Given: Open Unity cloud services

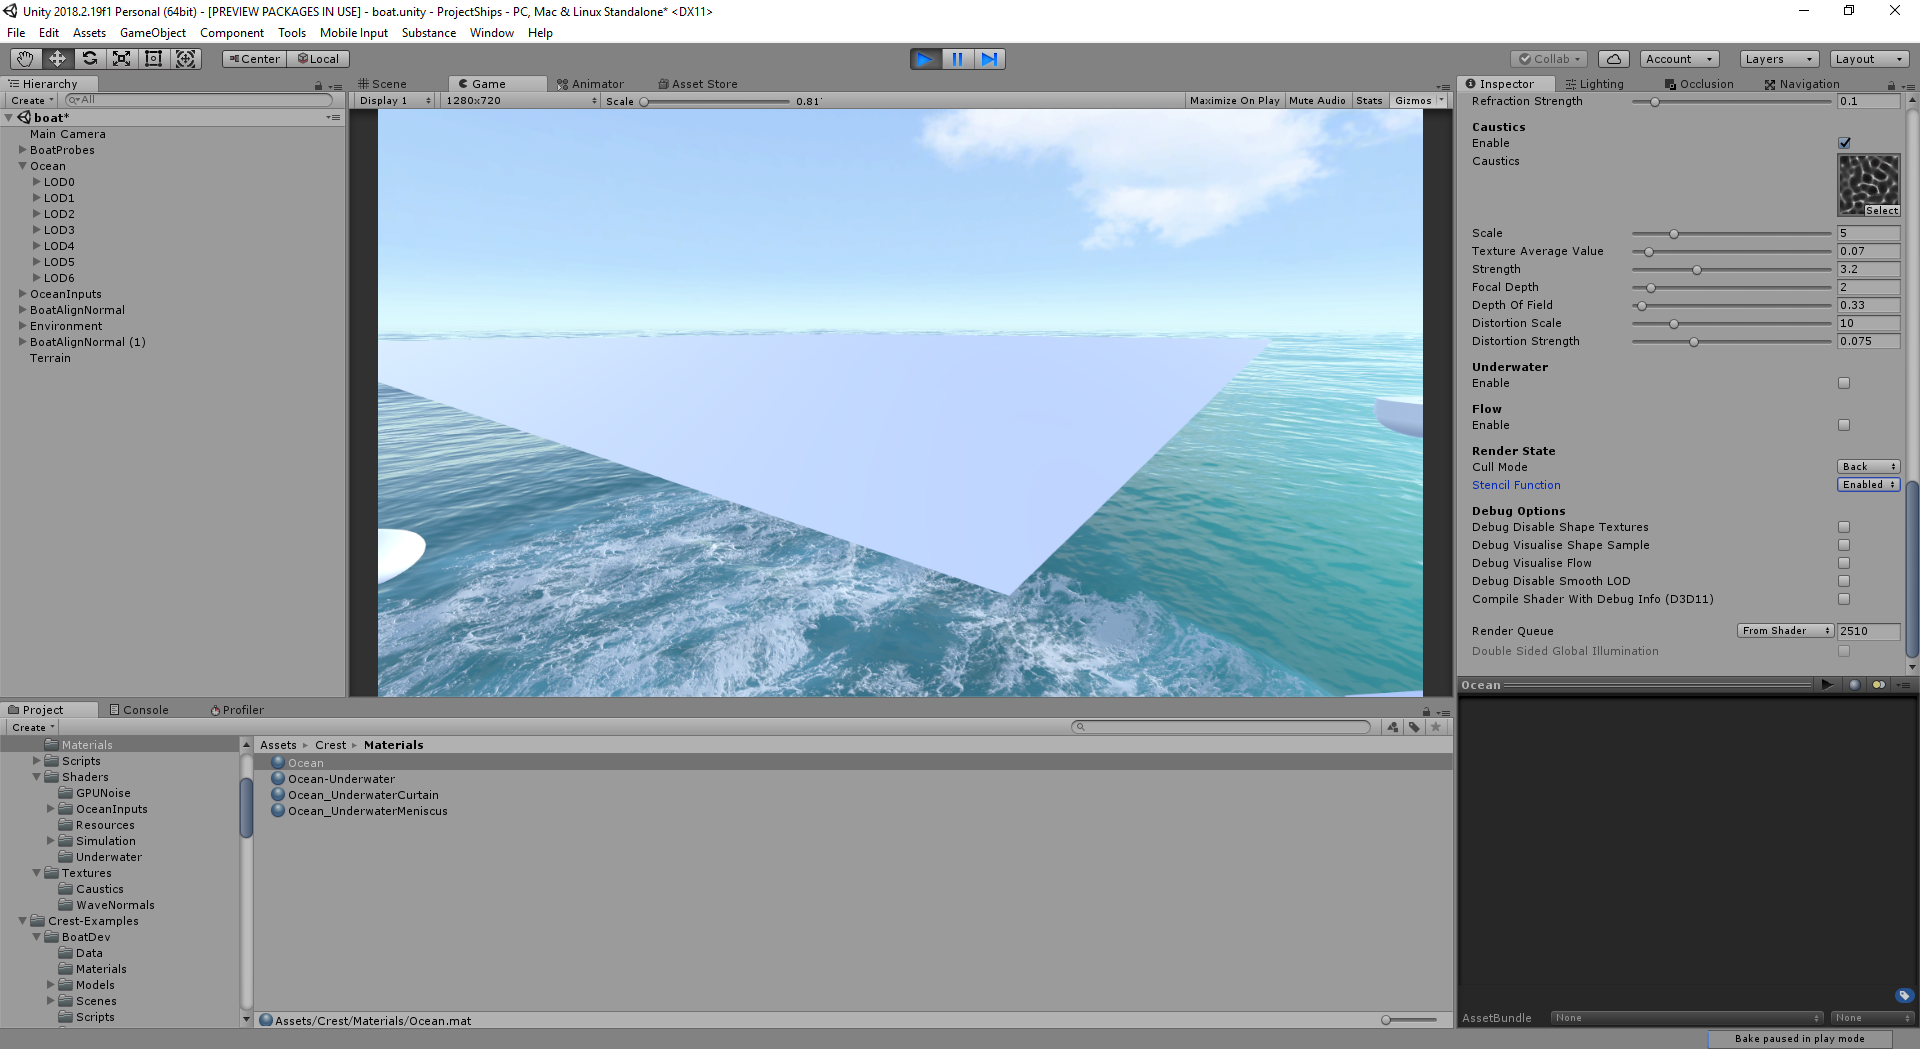Looking at the screenshot, I should pos(1613,58).
